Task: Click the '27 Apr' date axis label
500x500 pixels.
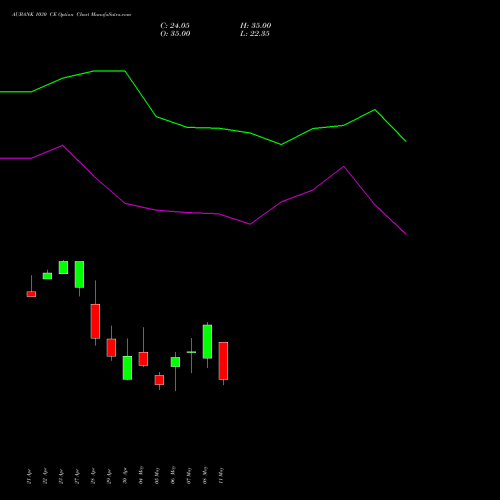Action: coord(77,476)
